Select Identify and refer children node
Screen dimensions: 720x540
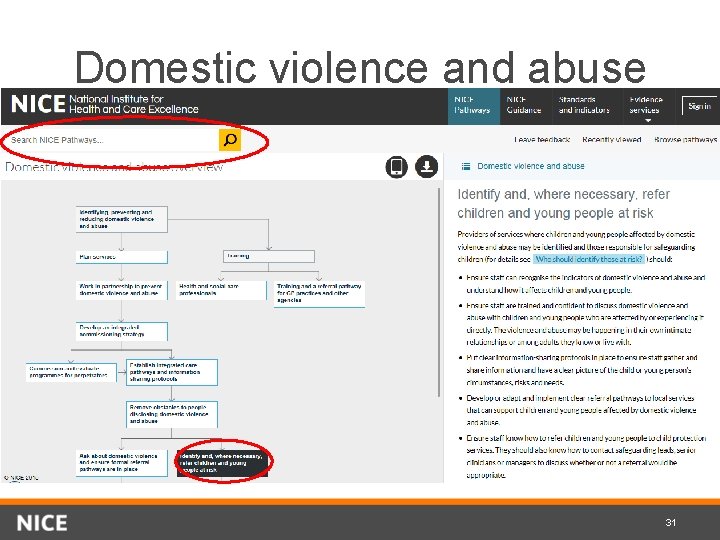pos(222,463)
